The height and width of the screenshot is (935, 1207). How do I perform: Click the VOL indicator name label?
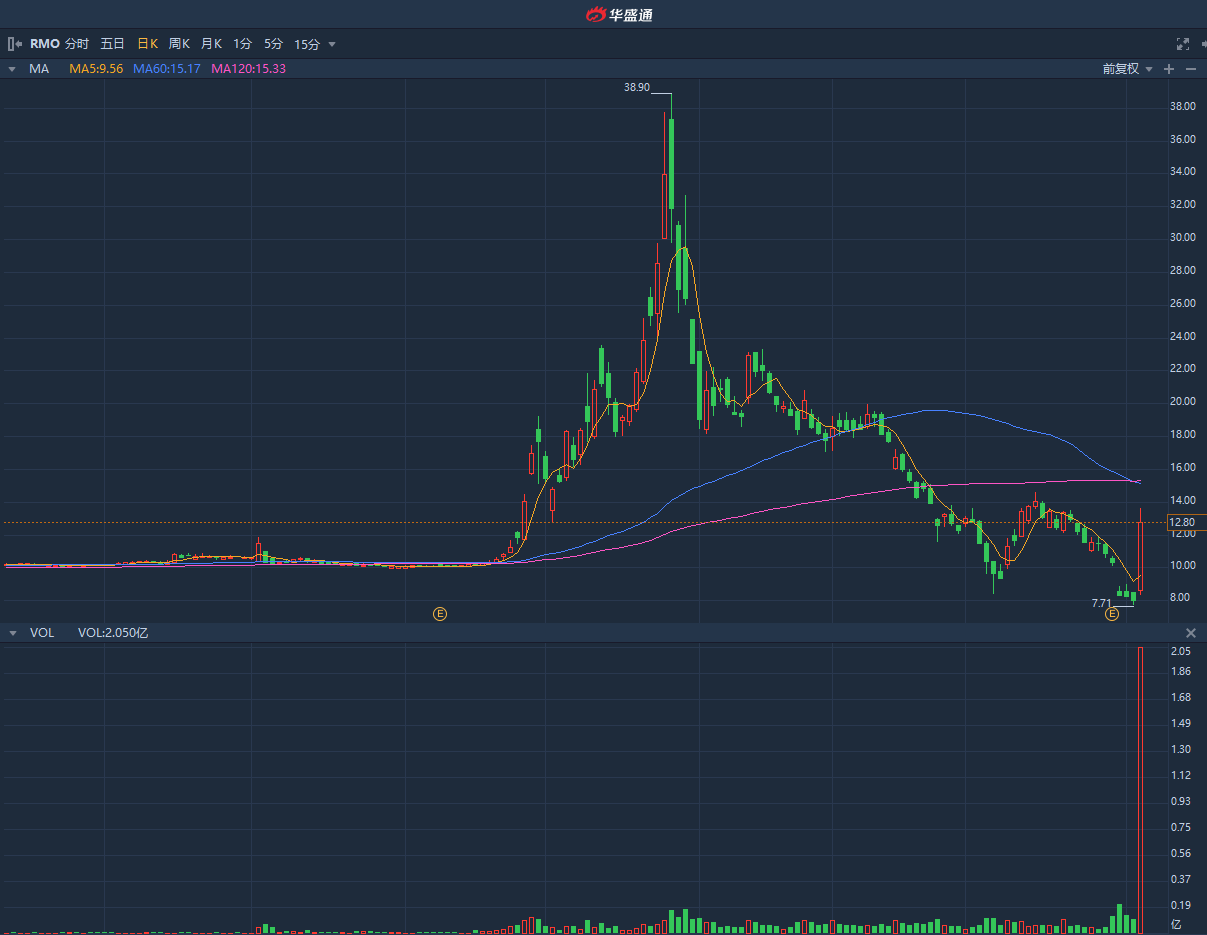pos(42,633)
